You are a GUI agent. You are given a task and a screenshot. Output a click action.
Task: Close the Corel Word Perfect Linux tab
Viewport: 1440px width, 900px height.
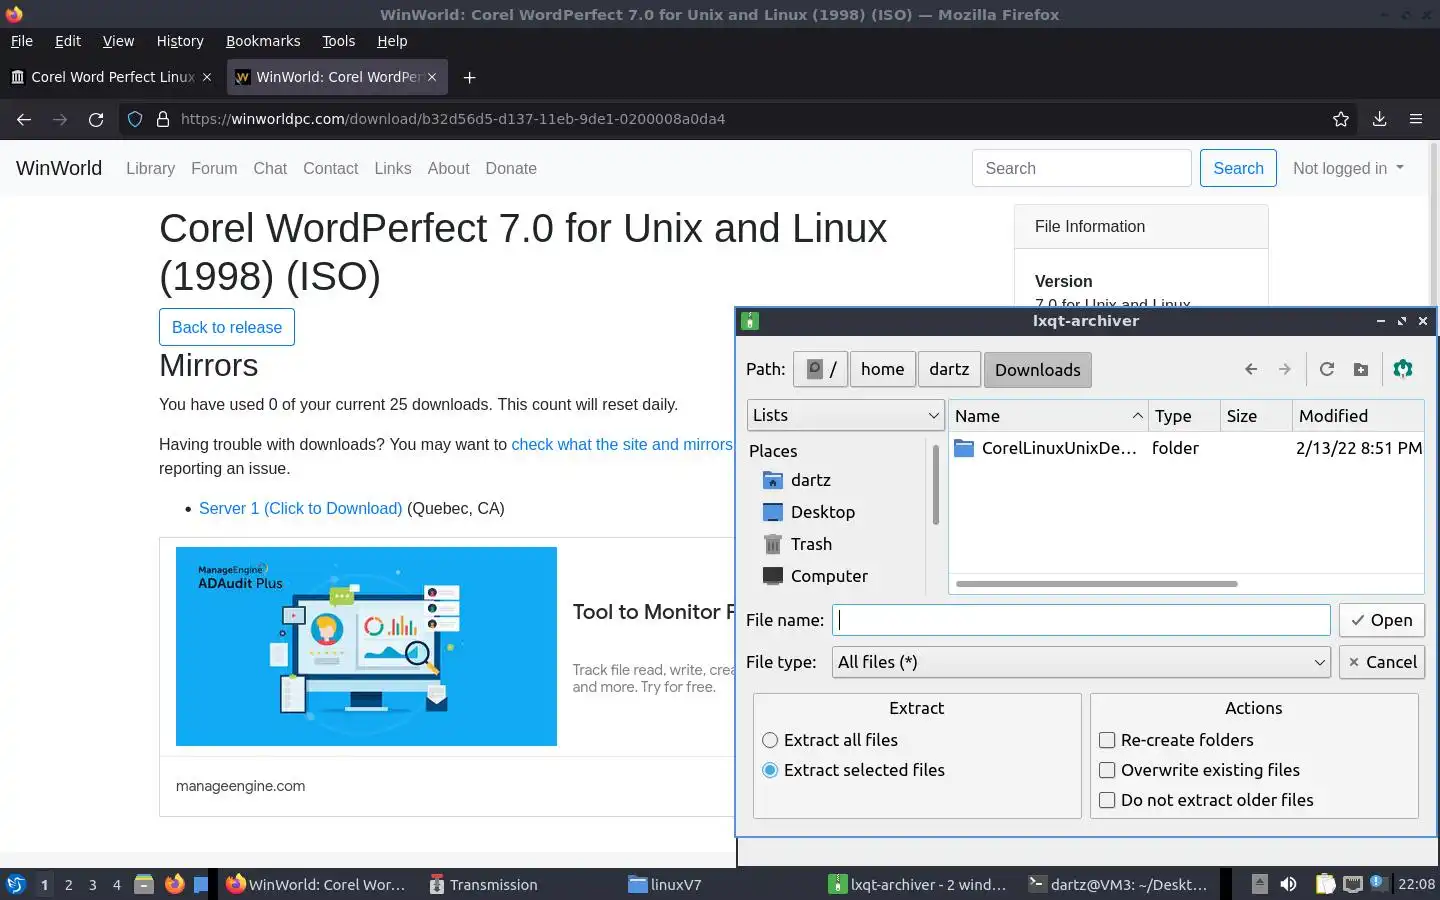tap(207, 77)
